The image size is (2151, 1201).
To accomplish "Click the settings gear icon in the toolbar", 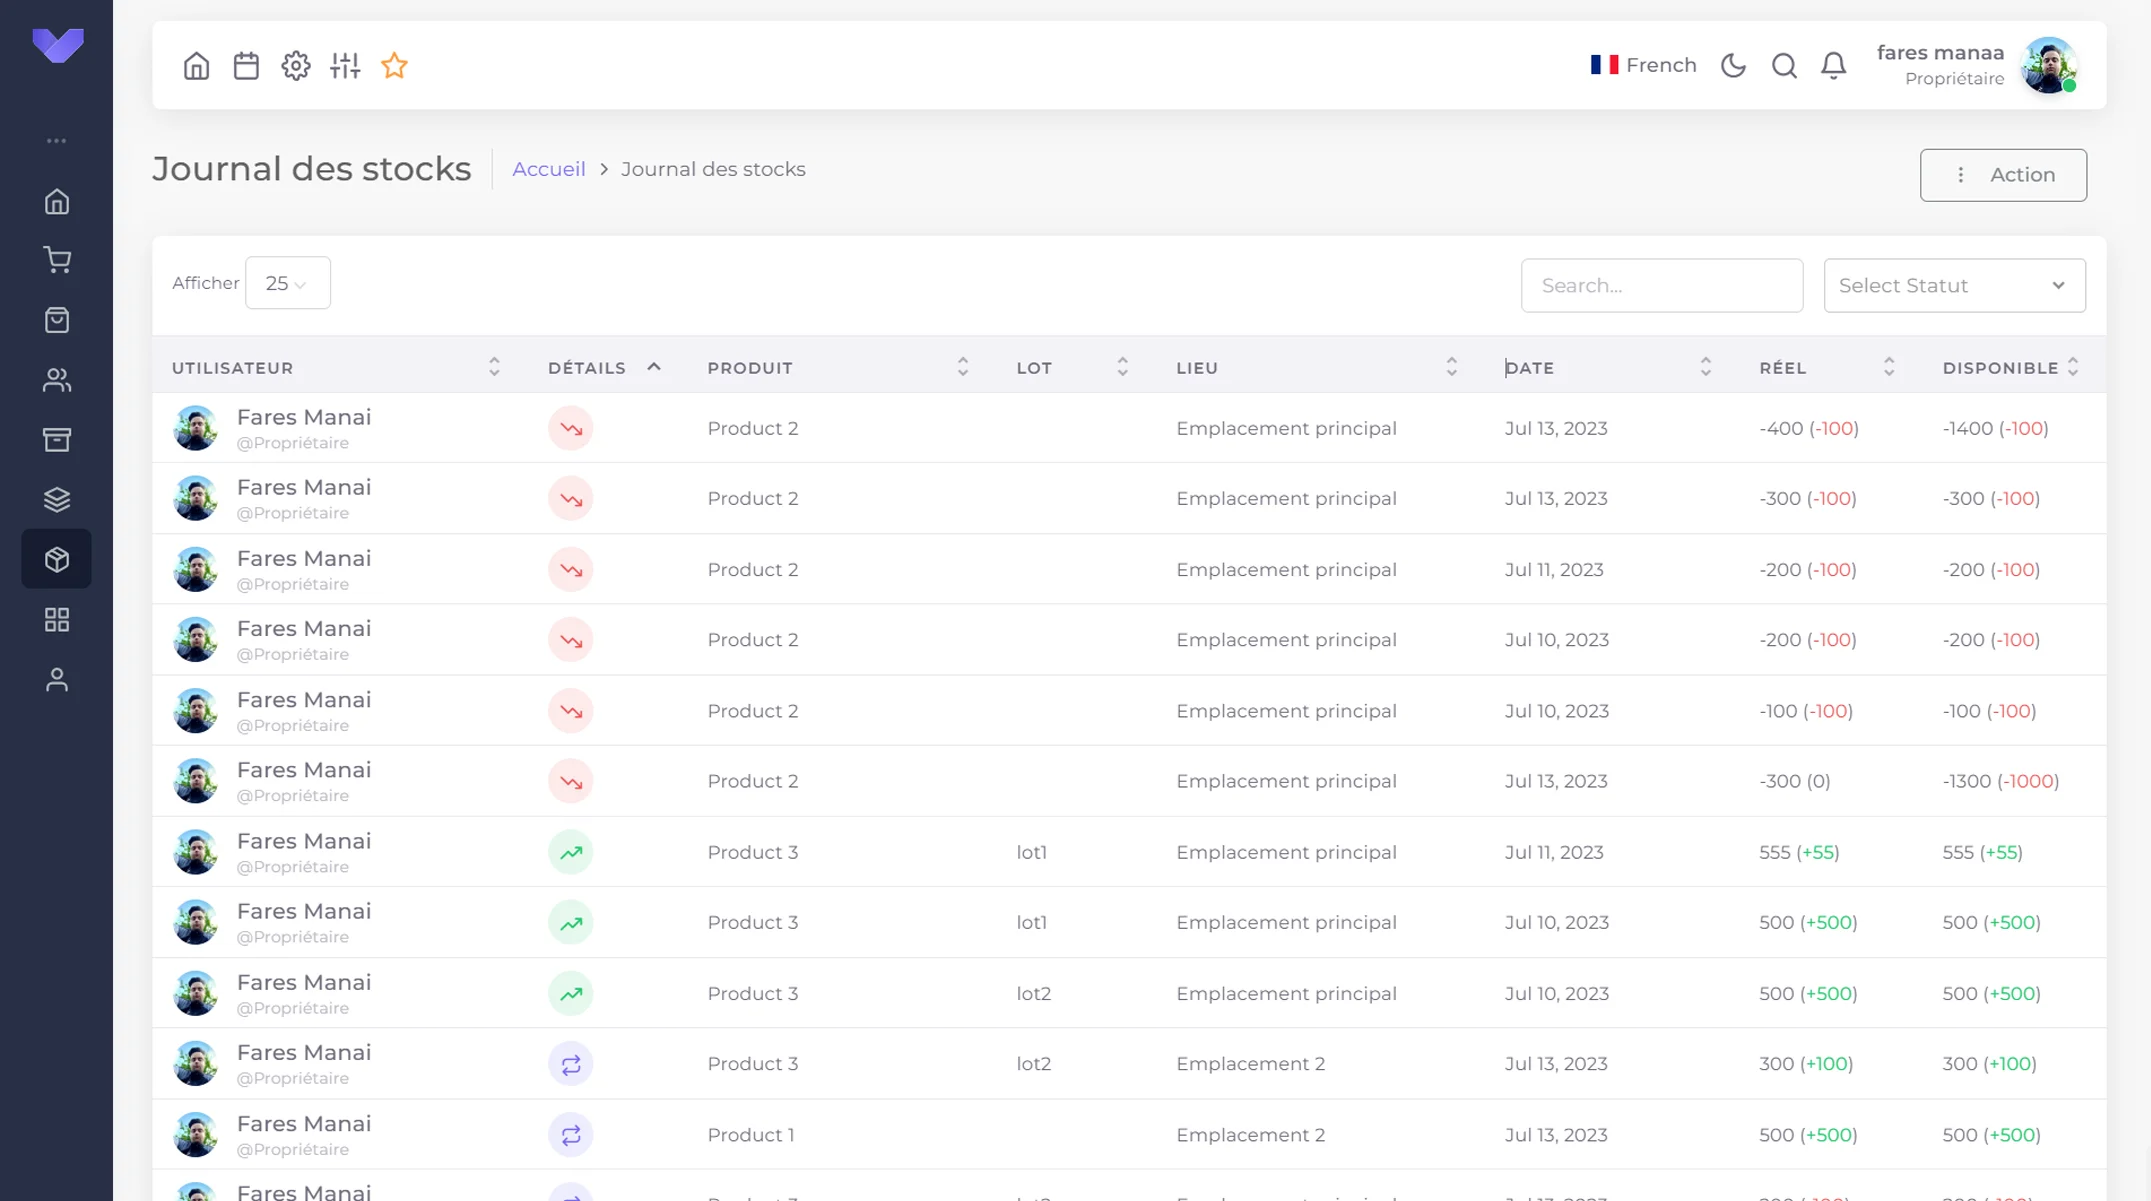I will (x=295, y=65).
